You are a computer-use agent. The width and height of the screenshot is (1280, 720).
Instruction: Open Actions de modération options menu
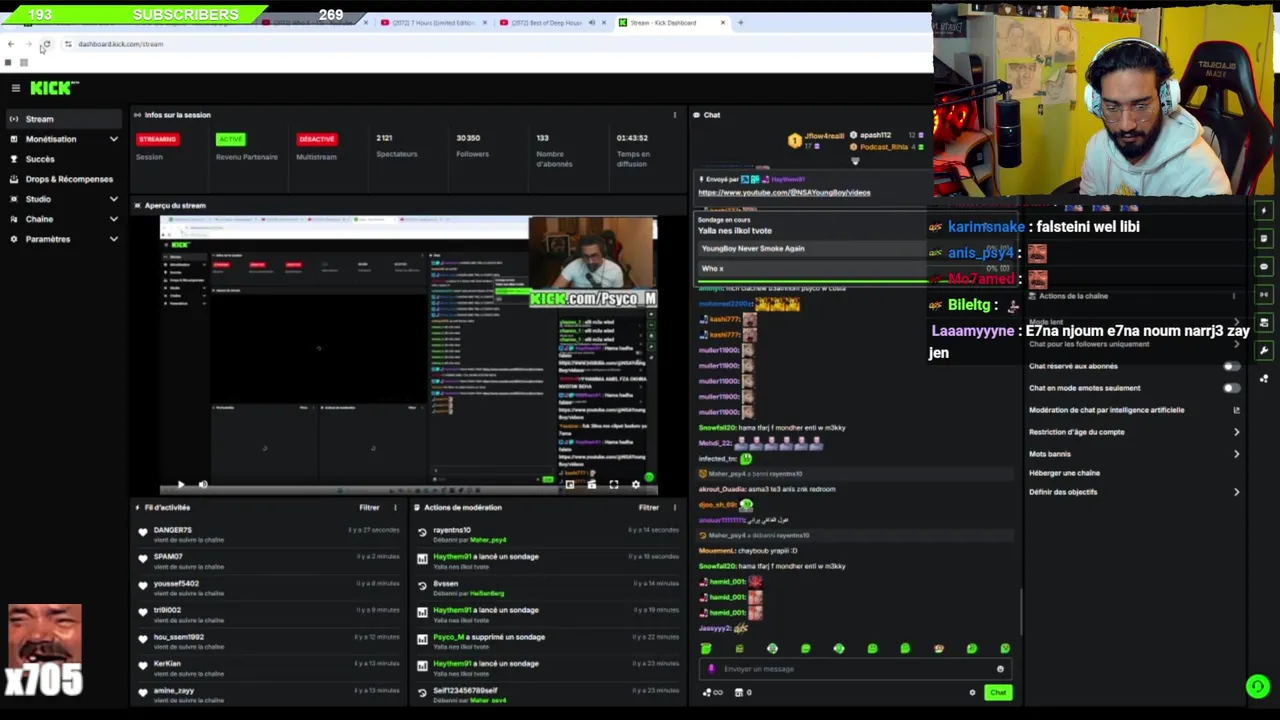[x=674, y=508]
